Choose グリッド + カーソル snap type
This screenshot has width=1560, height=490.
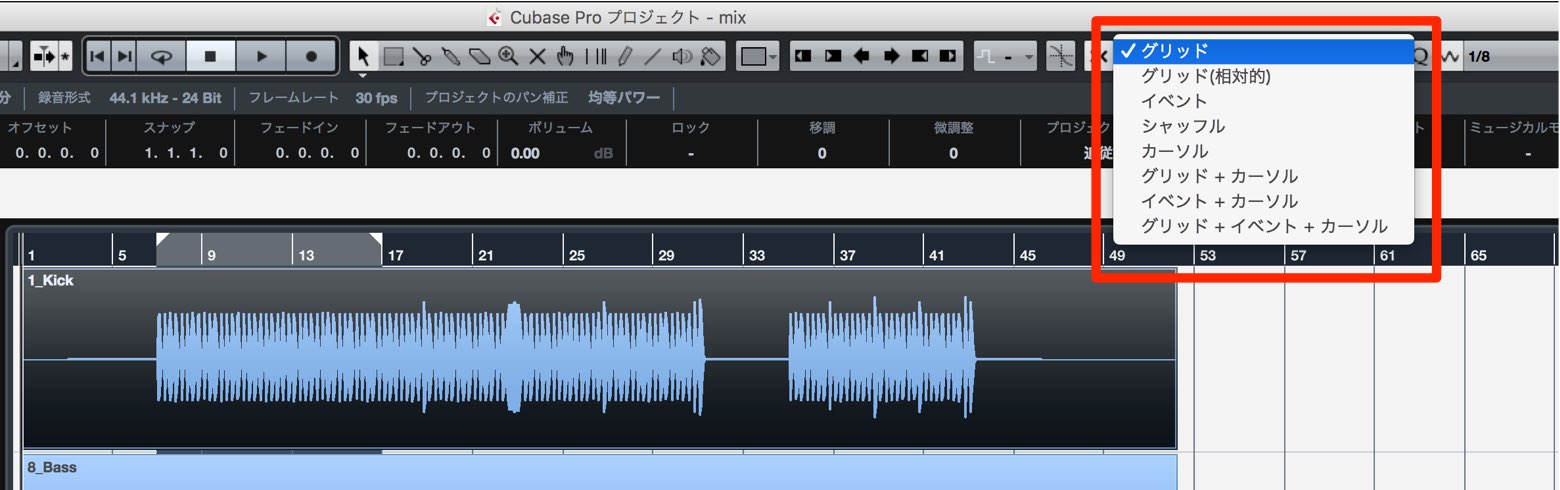tap(1263, 176)
